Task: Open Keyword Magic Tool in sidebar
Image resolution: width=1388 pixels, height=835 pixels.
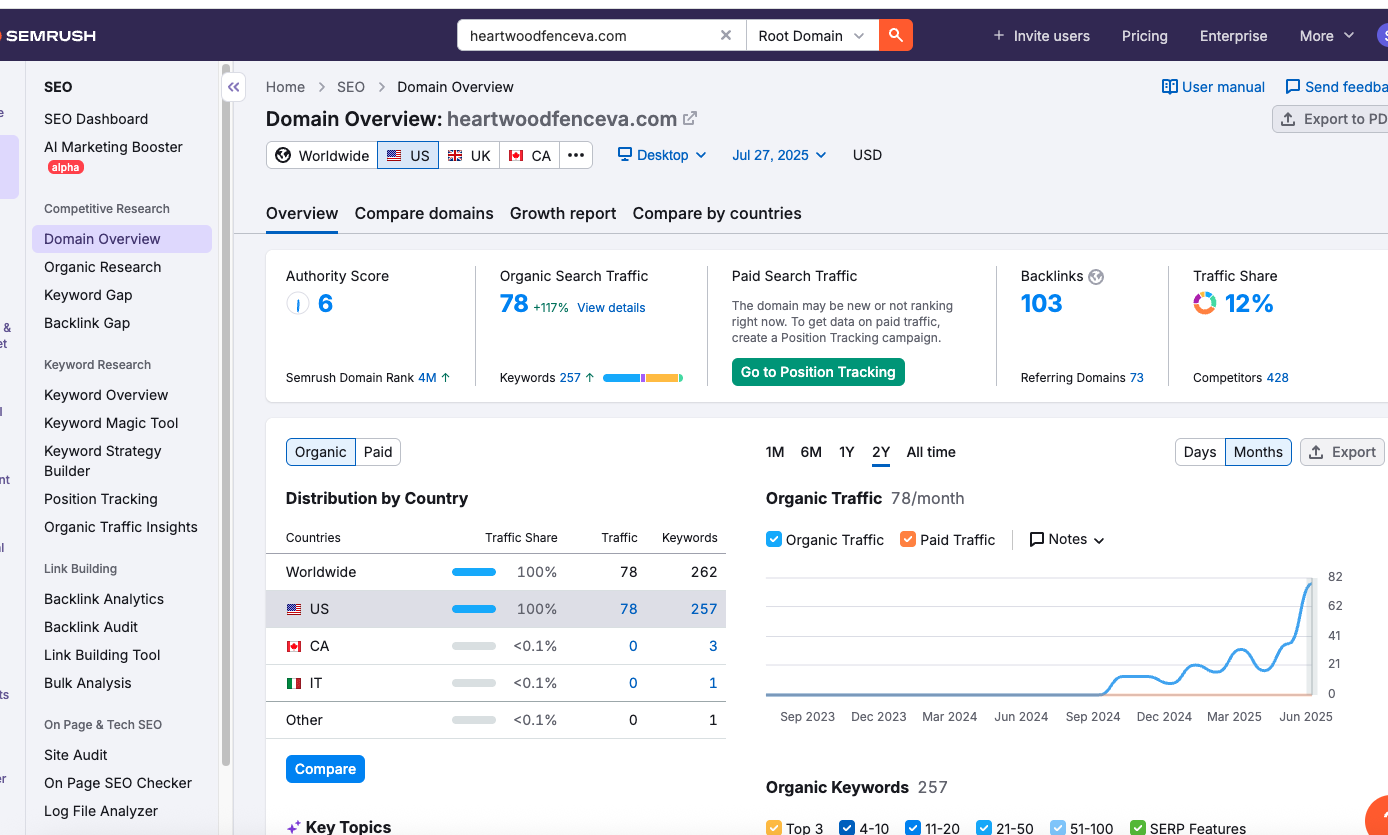Action: 111,423
